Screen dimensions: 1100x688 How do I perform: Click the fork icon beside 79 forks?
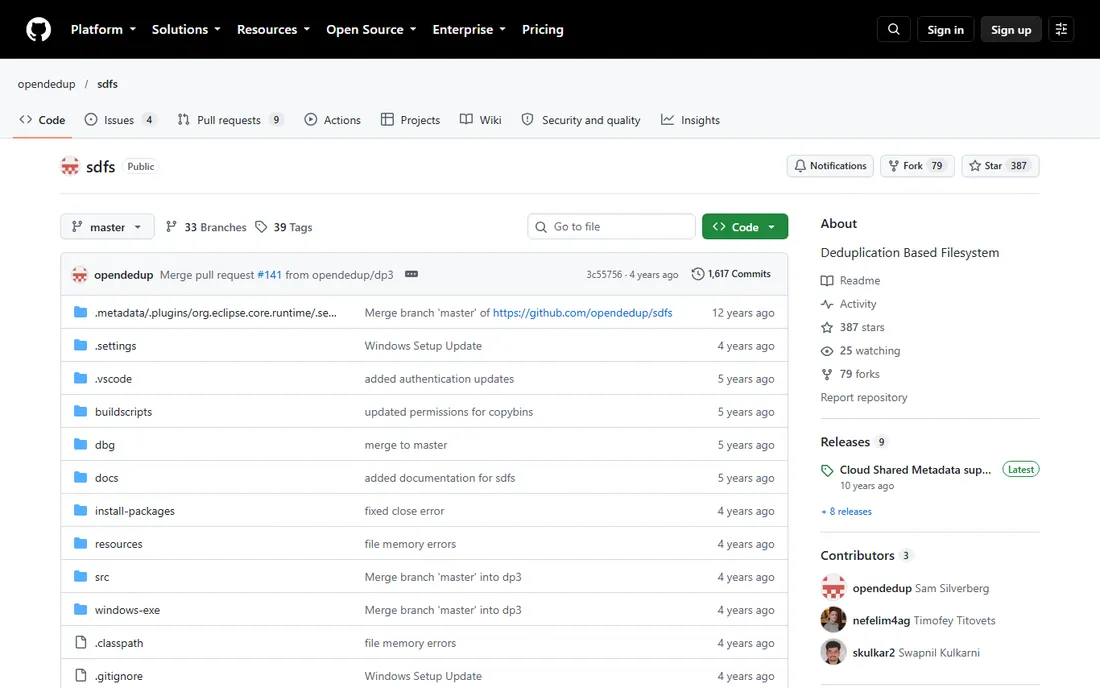pyautogui.click(x=827, y=374)
